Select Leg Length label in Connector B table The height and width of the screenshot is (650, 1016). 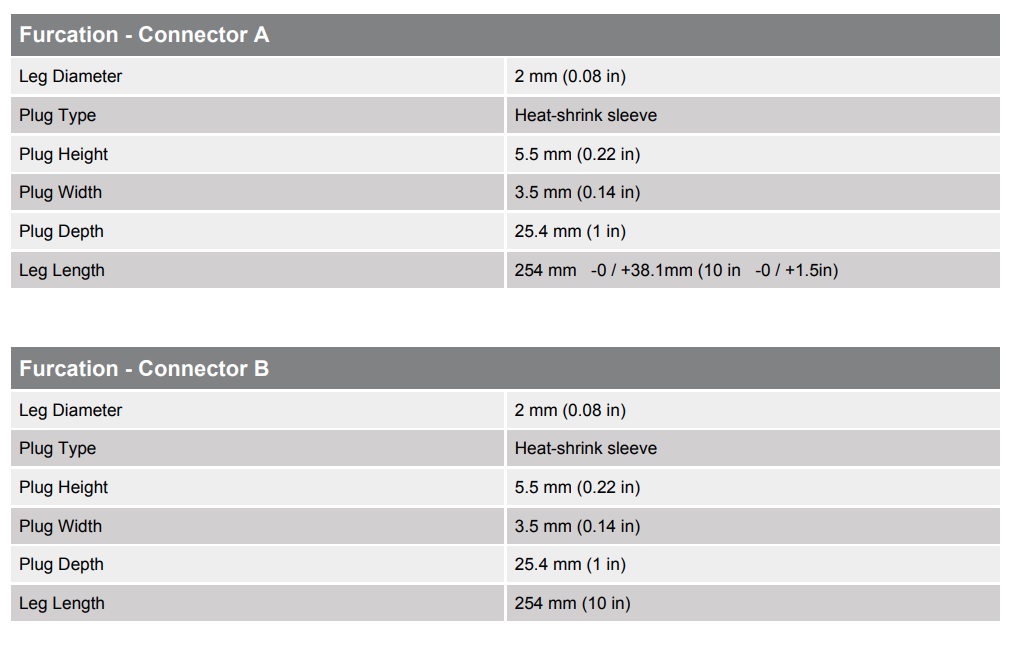(x=62, y=603)
